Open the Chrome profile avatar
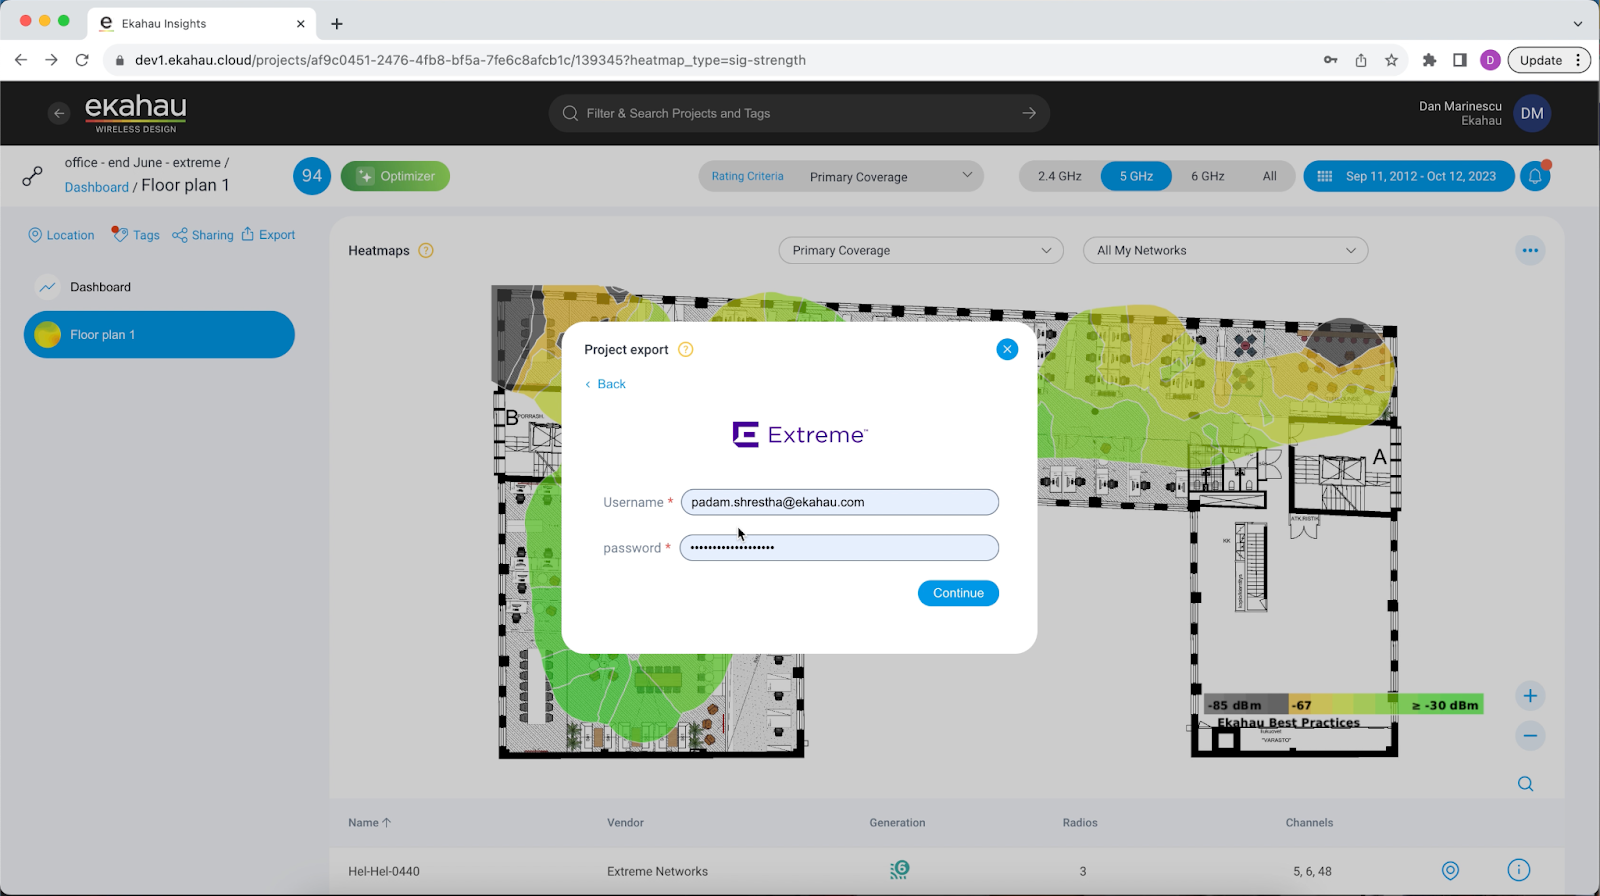The width and height of the screenshot is (1600, 896). pos(1490,60)
